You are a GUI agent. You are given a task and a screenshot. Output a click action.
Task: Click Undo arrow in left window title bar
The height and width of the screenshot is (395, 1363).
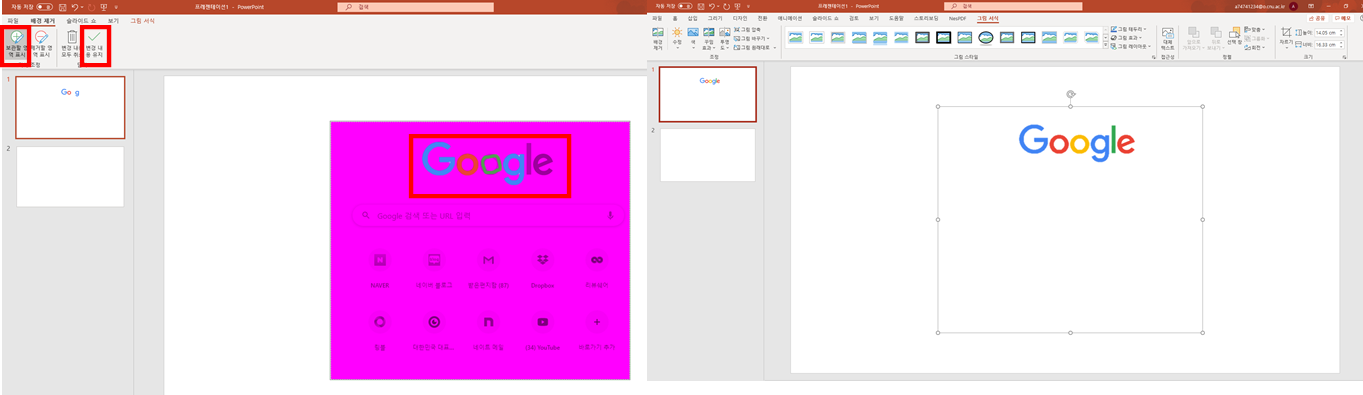(x=75, y=7)
